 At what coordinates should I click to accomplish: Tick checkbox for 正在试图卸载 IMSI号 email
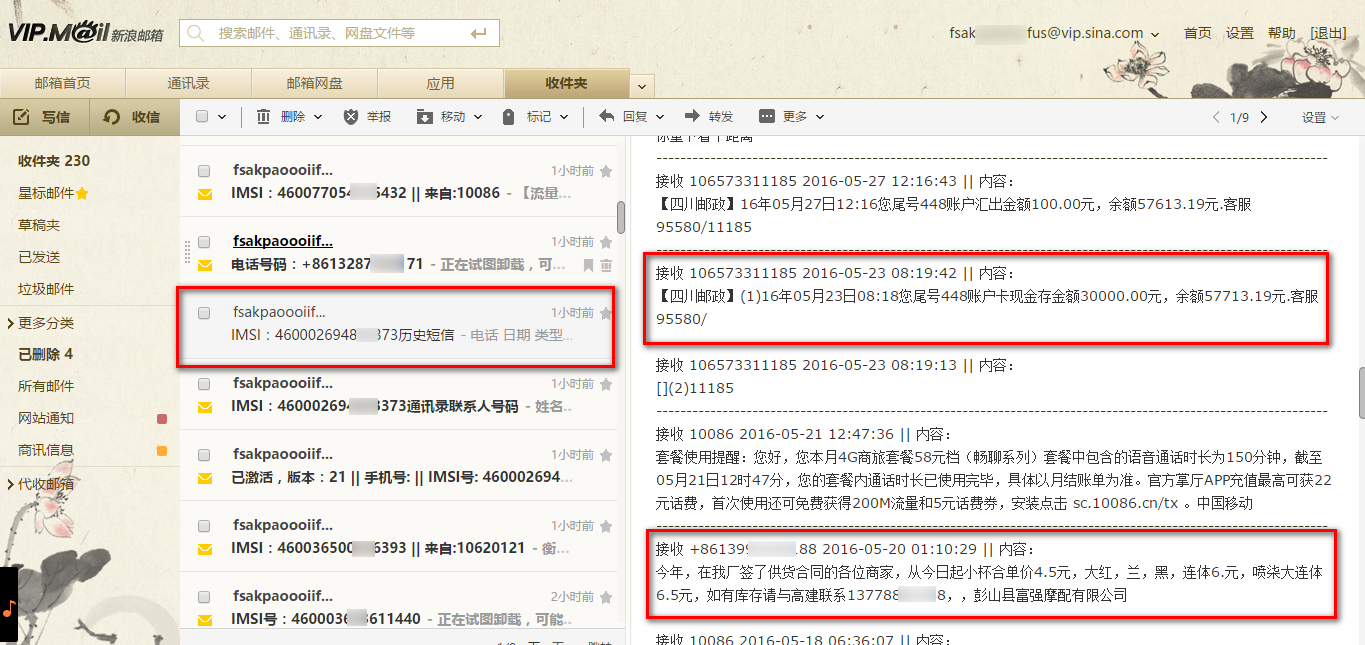click(x=204, y=597)
